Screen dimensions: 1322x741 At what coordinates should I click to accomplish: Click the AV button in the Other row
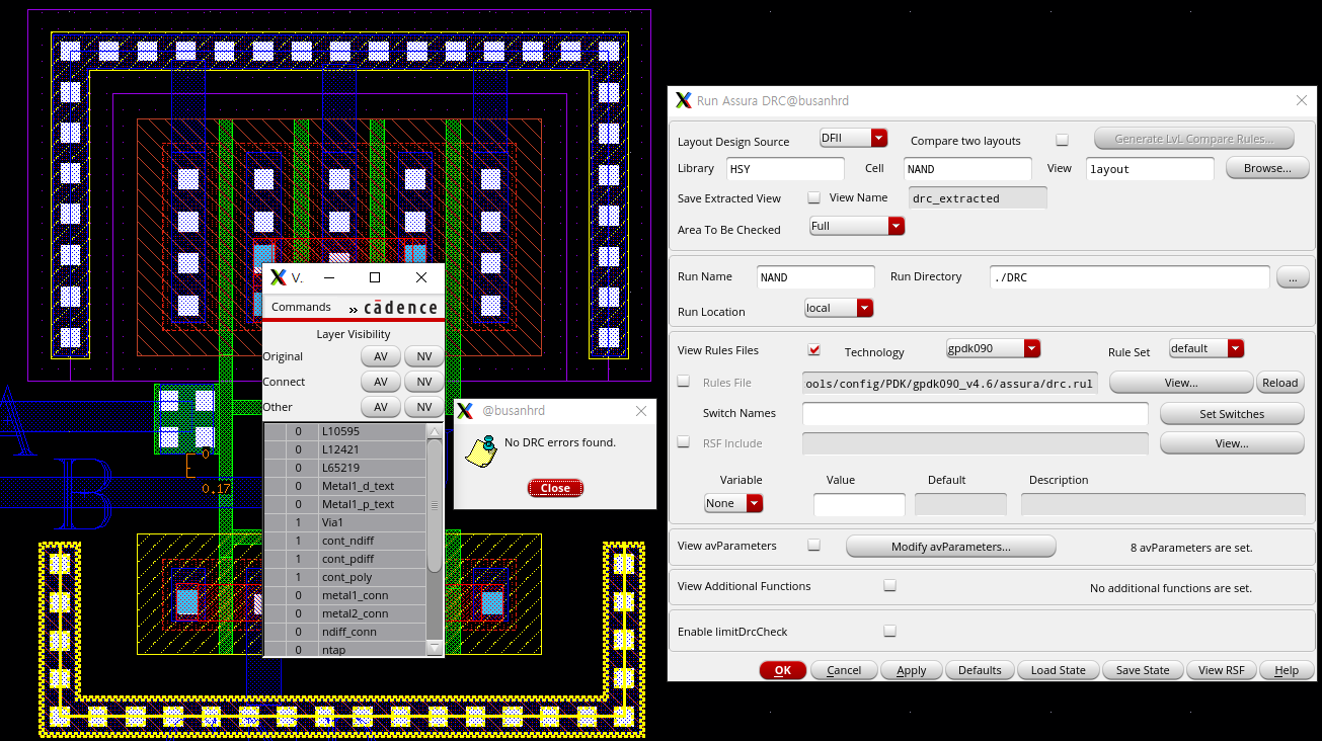point(381,407)
